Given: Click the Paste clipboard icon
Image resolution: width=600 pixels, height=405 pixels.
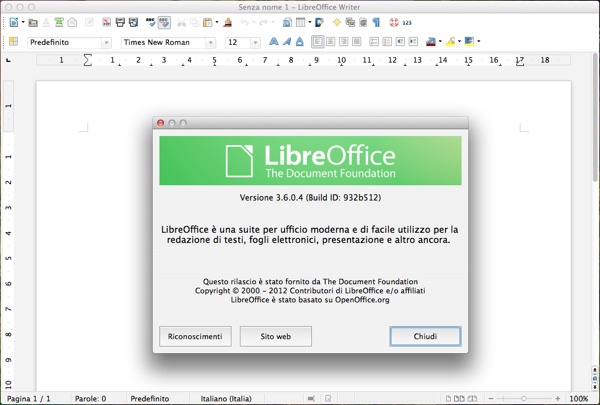Looking at the screenshot, I should click(207, 23).
